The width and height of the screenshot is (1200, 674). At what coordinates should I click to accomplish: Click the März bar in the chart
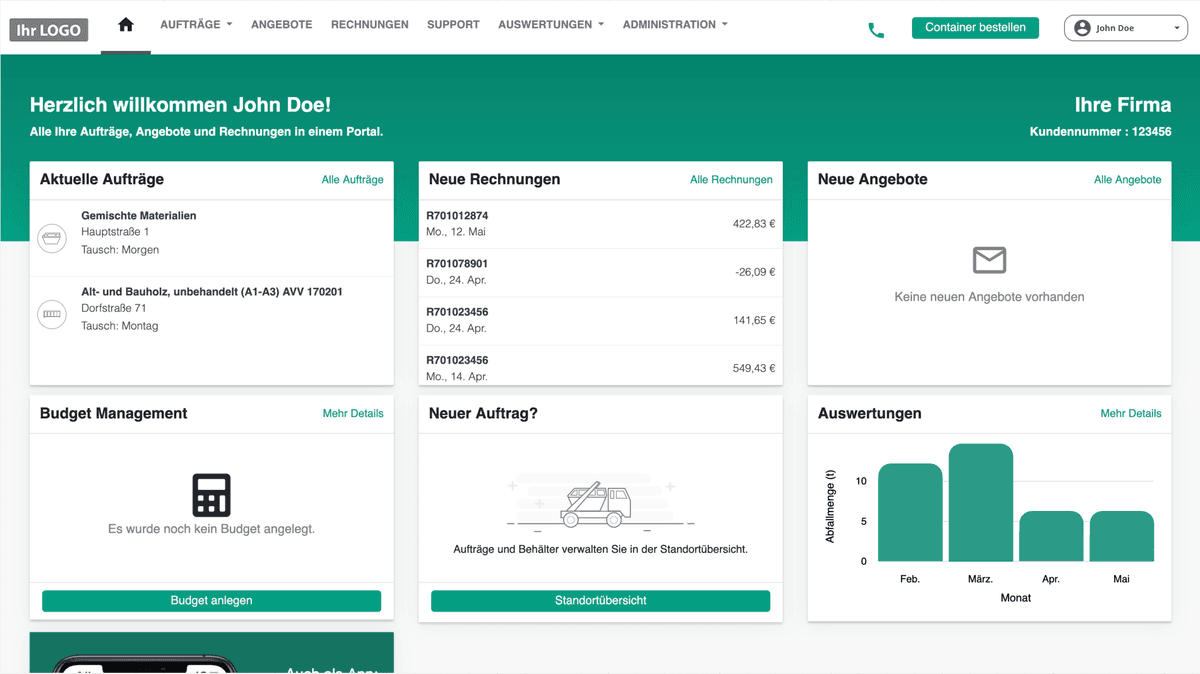(980, 503)
